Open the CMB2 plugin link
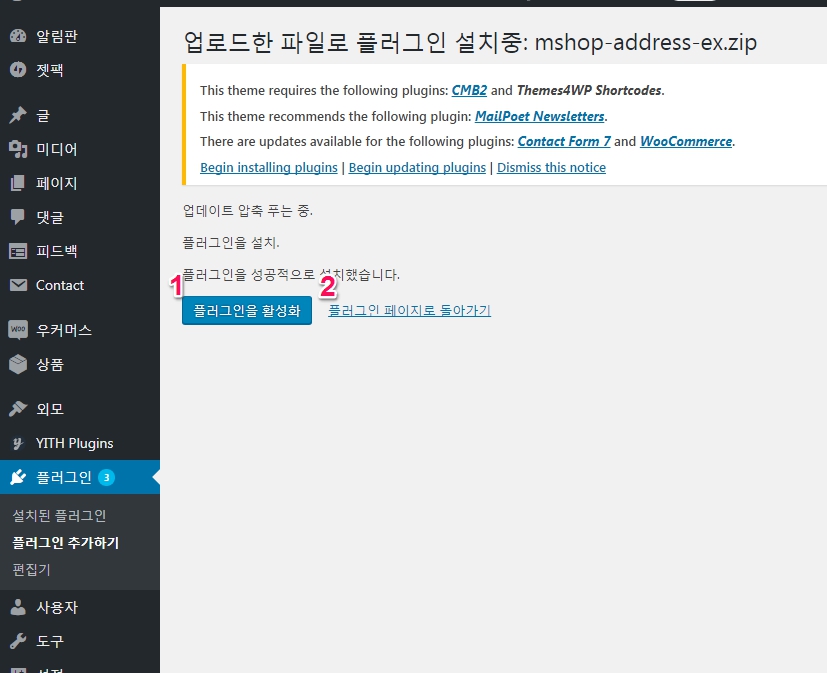The height and width of the screenshot is (673, 827). (x=469, y=90)
